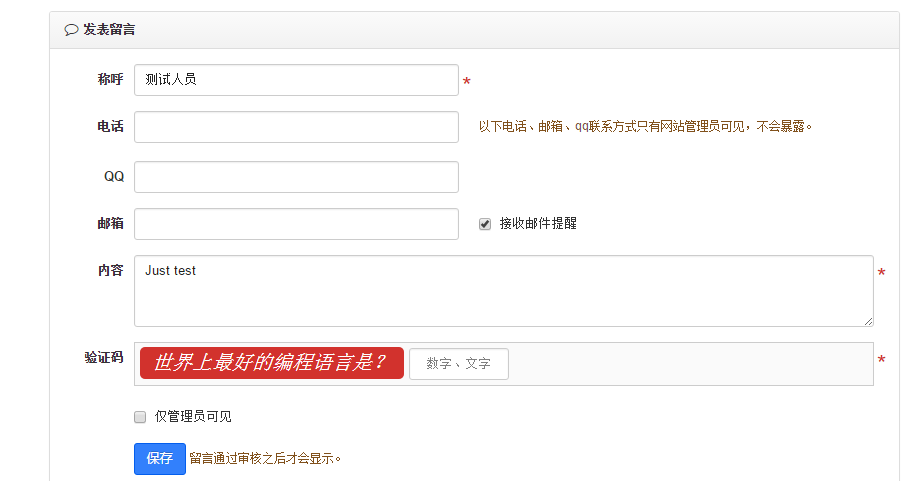Click inside the 内容 text area

[503, 290]
